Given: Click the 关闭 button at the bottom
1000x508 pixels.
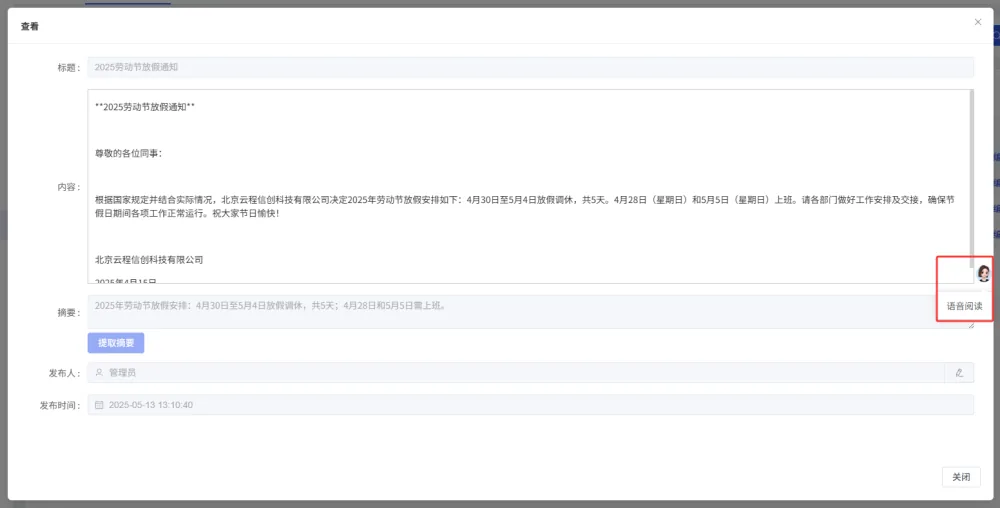Looking at the screenshot, I should point(961,477).
